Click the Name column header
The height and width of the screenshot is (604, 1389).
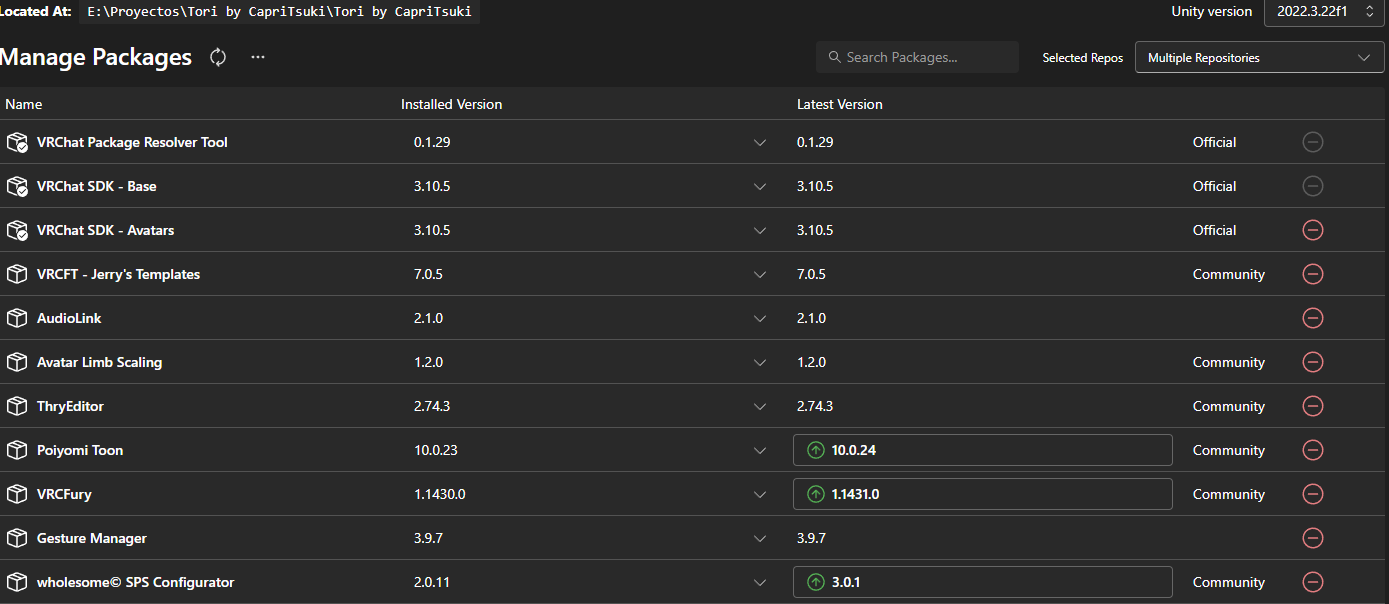(24, 104)
